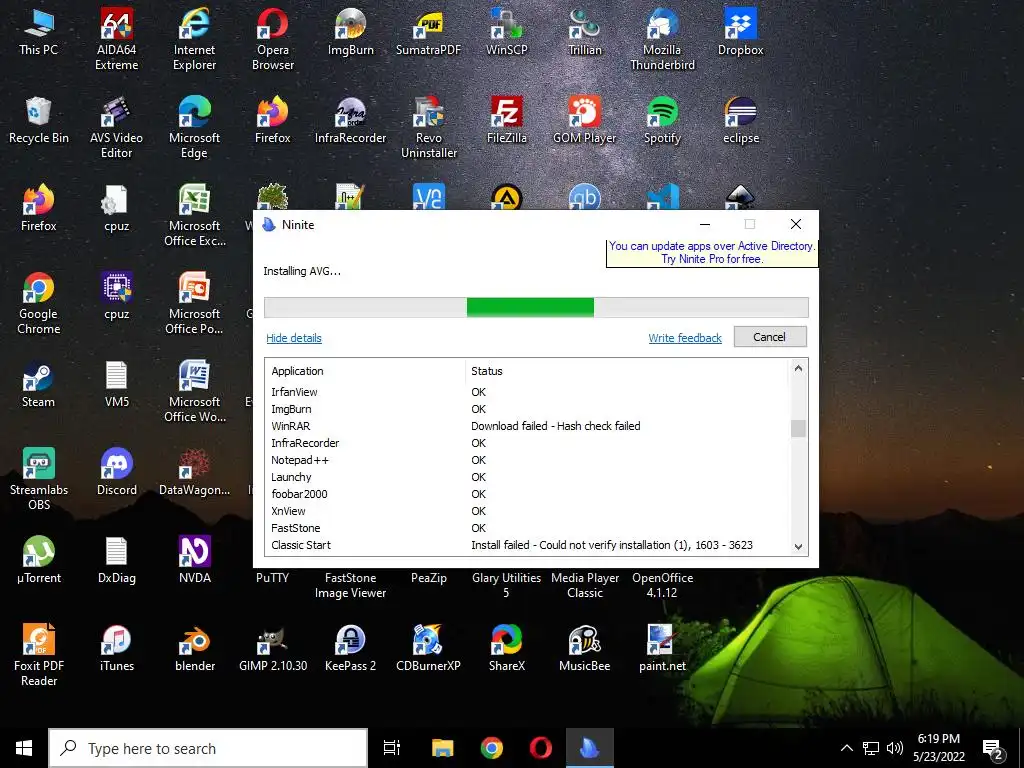Open µTorrent desktop shortcut
The image size is (1024, 768).
click(39, 560)
